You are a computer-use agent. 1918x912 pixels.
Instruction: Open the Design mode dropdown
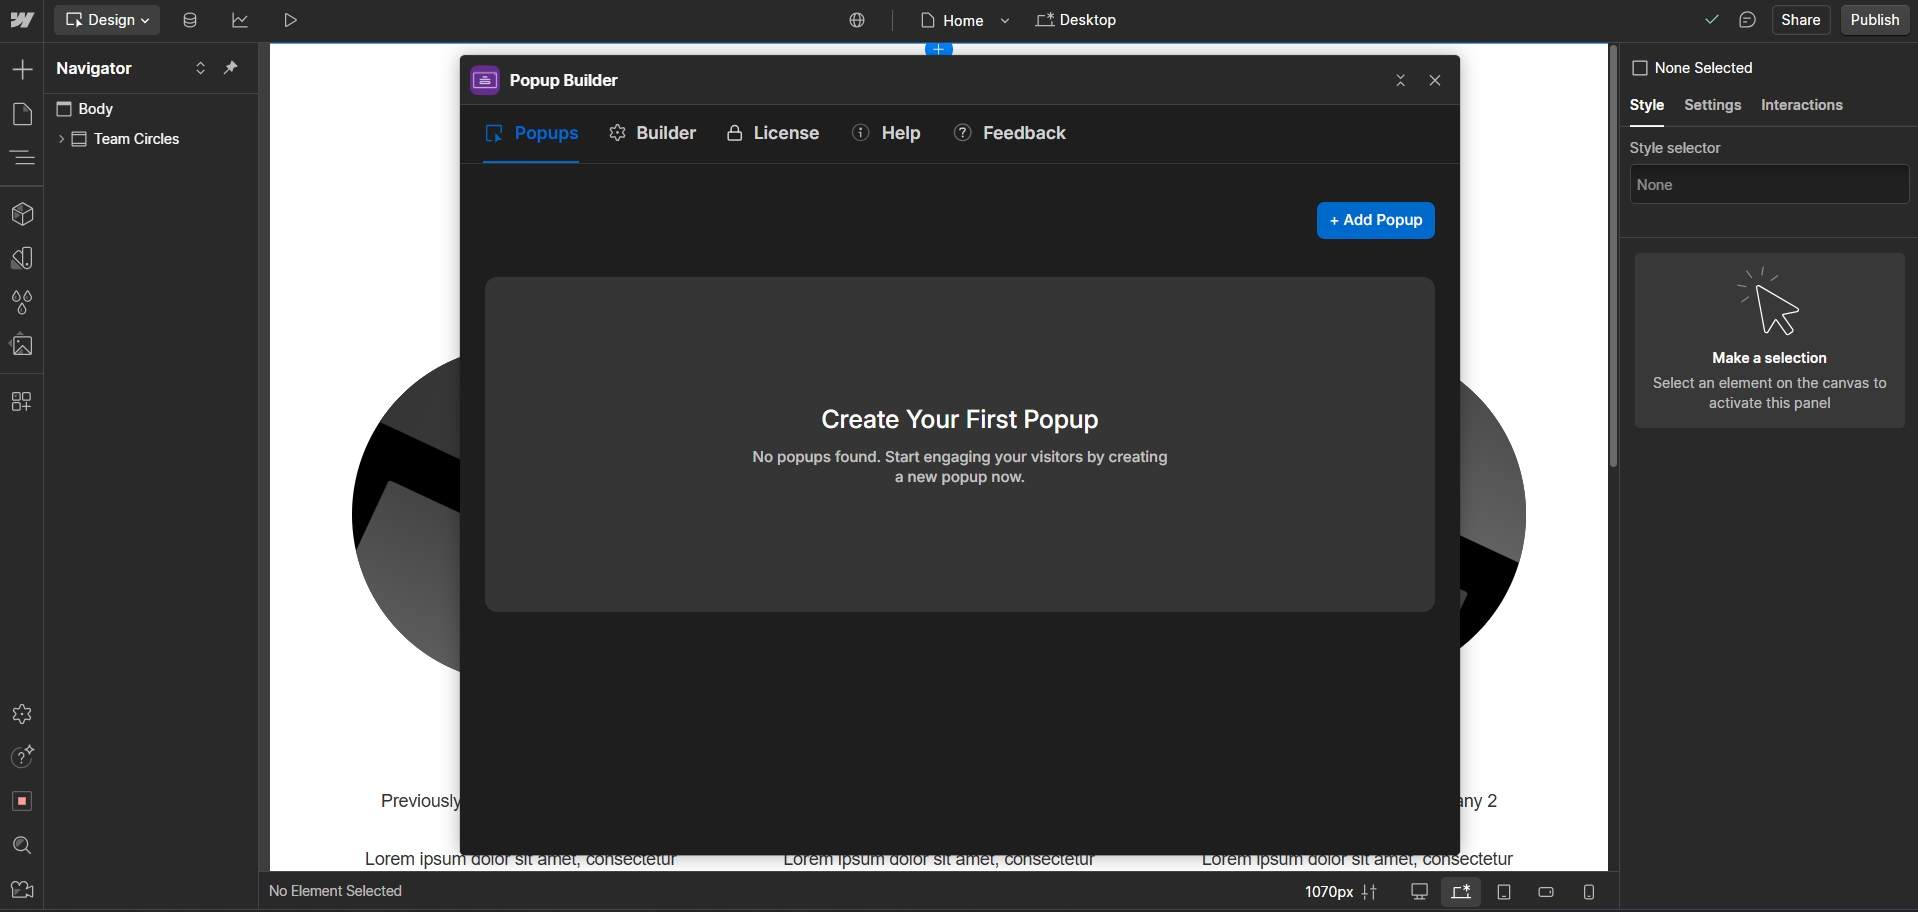[x=107, y=20]
